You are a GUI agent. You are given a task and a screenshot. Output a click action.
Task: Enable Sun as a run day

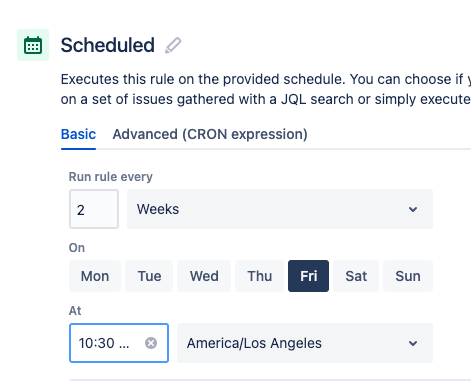click(408, 276)
